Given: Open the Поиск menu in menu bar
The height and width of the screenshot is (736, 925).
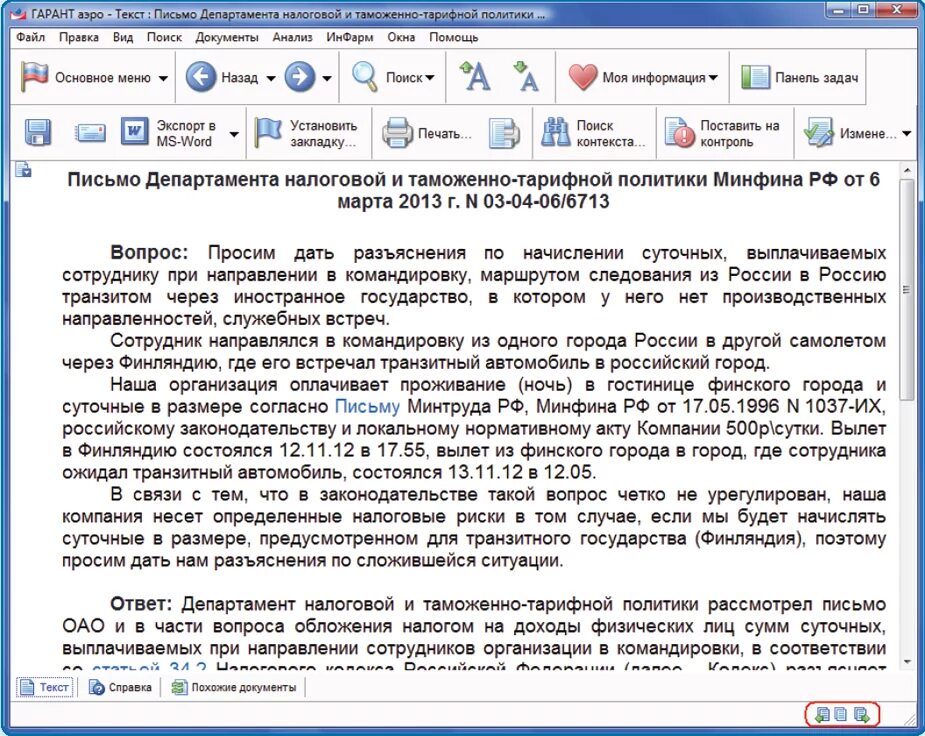Looking at the screenshot, I should [164, 37].
